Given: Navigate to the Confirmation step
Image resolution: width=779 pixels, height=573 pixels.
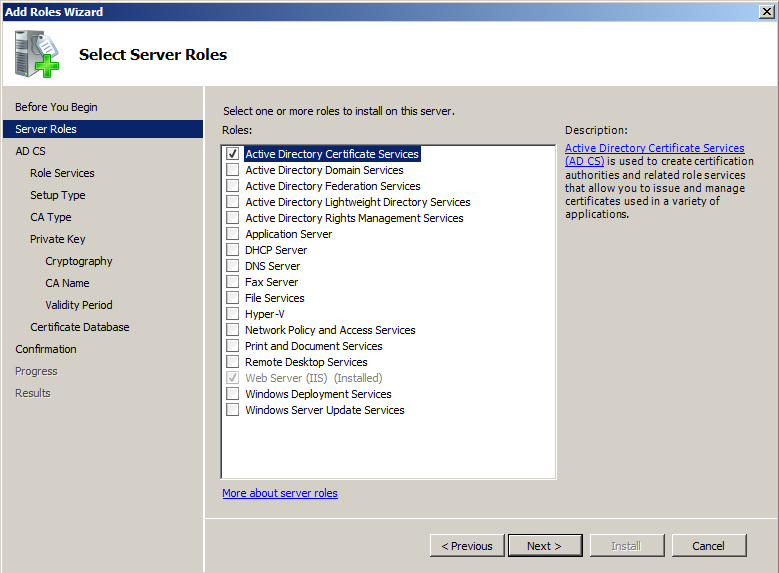Looking at the screenshot, I should click(x=46, y=349).
